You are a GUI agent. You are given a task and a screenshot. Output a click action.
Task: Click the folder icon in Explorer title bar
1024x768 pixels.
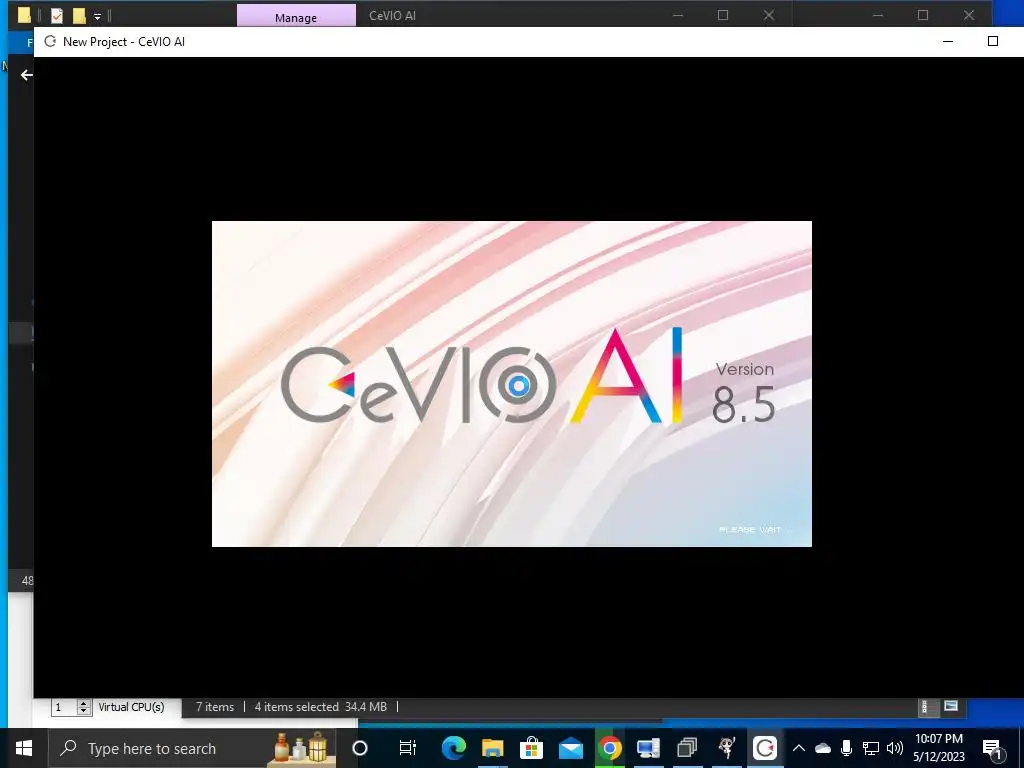(24, 15)
